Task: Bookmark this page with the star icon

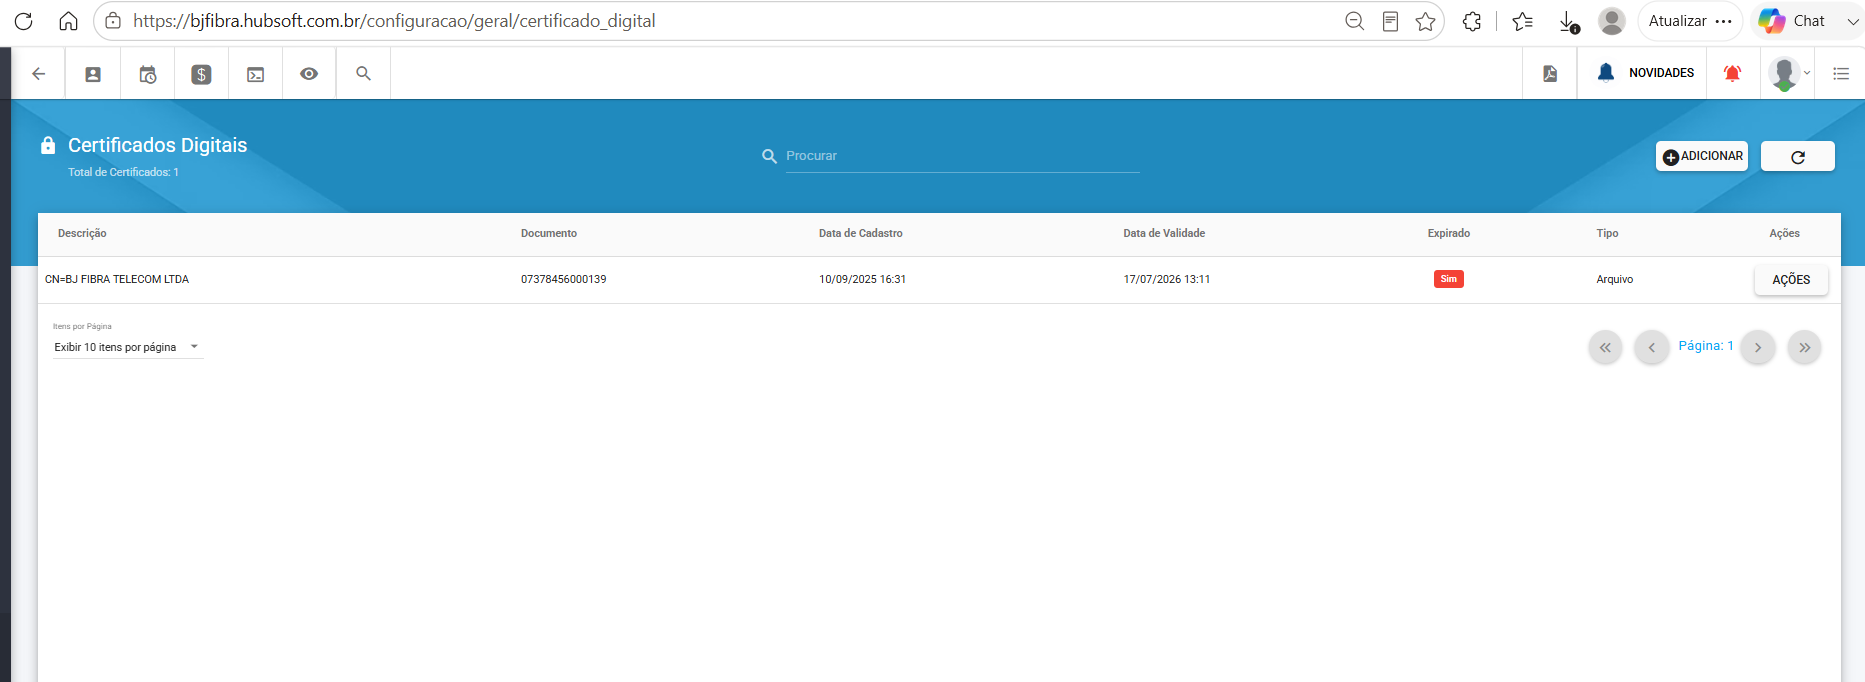Action: pos(1425,21)
